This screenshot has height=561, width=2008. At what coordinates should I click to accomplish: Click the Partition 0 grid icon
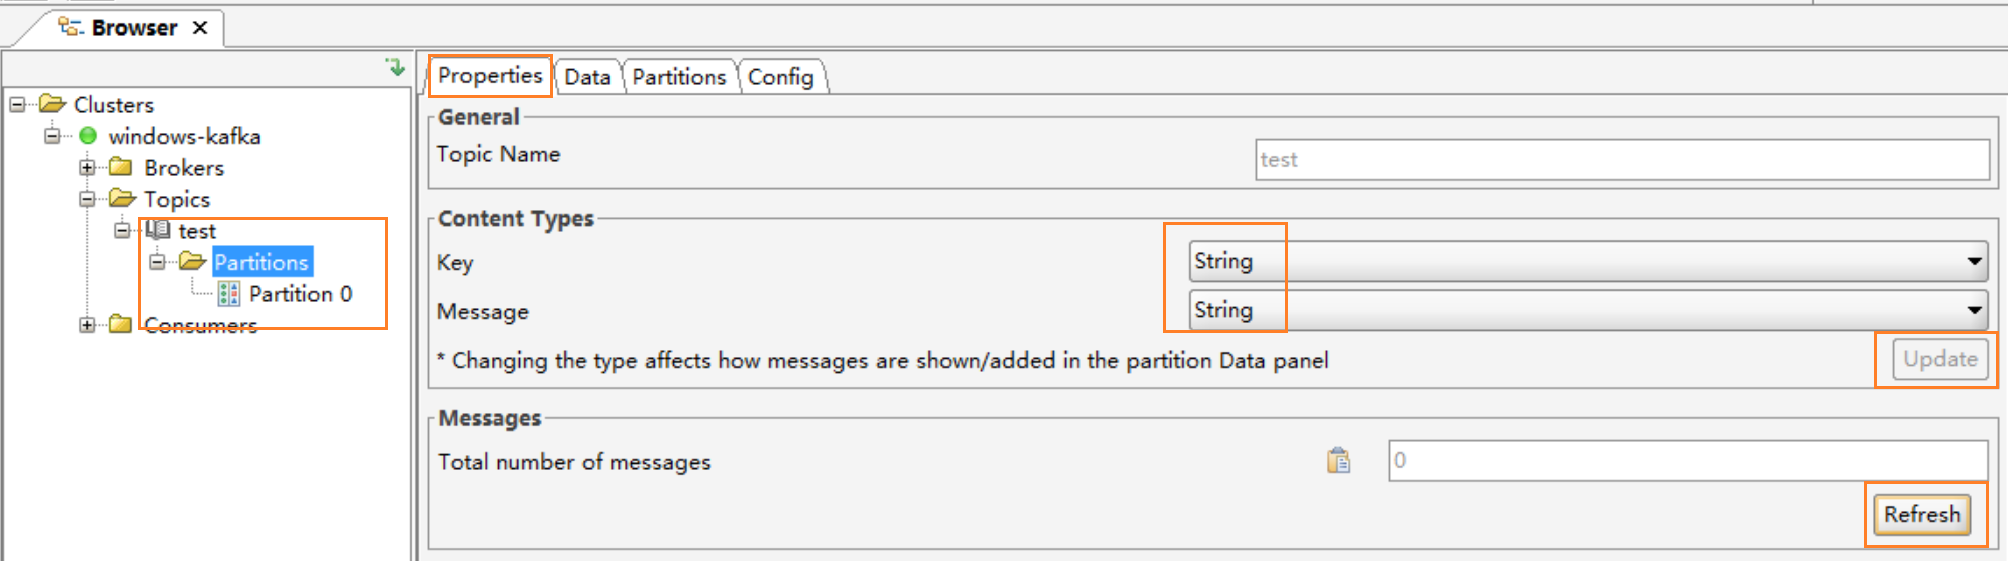point(229,293)
